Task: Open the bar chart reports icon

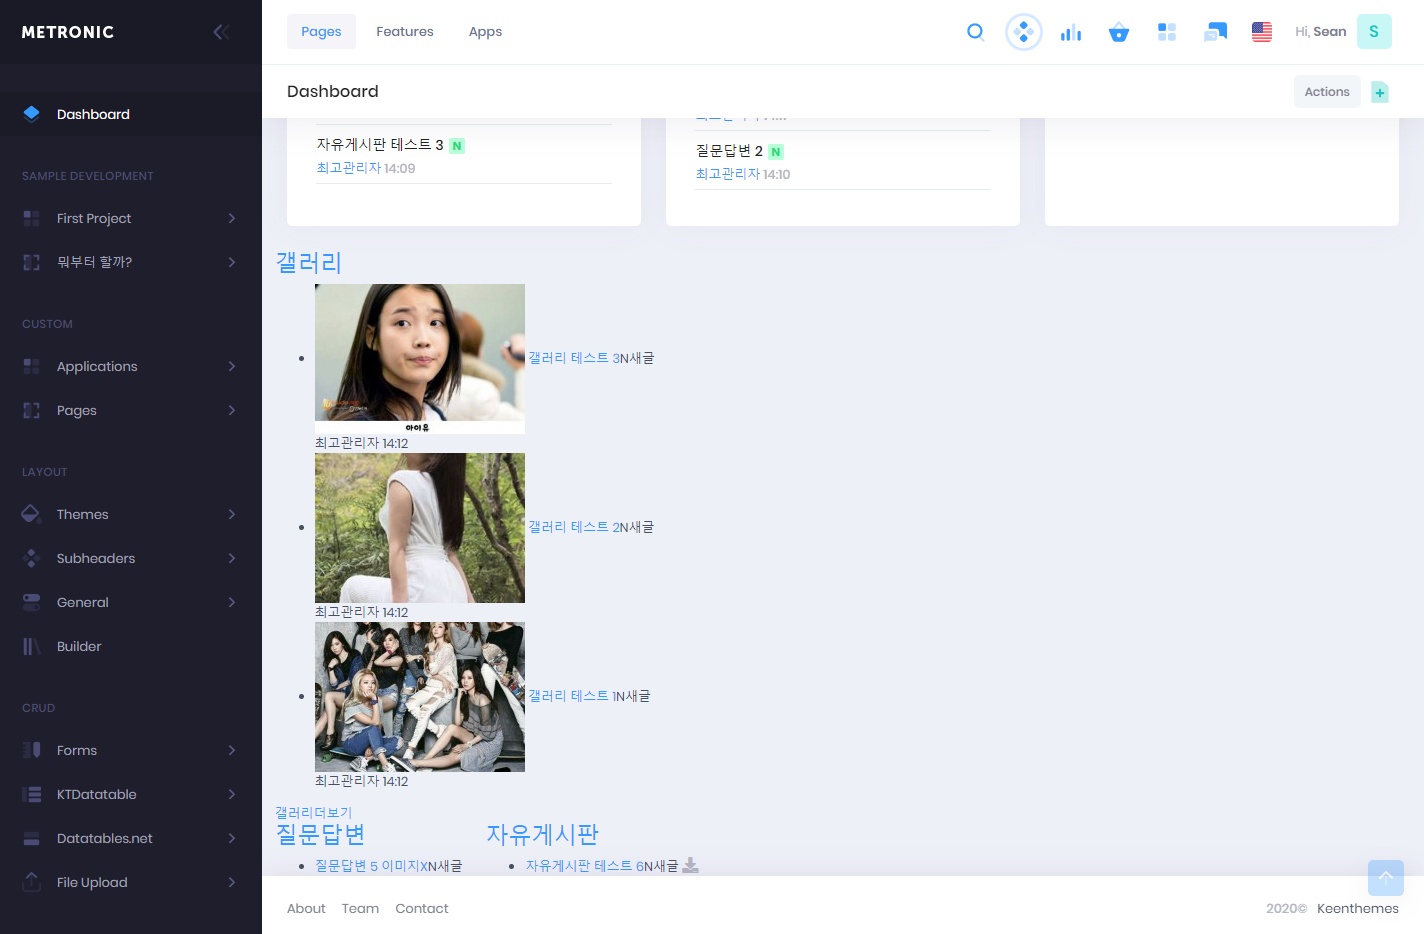Action: click(1071, 32)
